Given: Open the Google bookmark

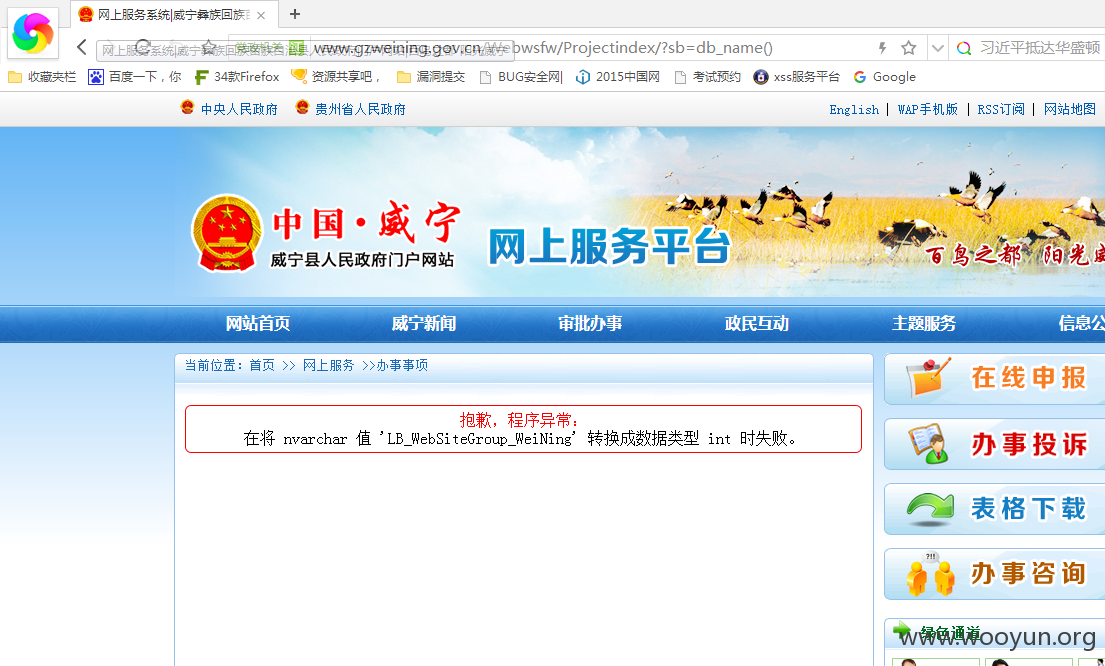Looking at the screenshot, I should 884,77.
